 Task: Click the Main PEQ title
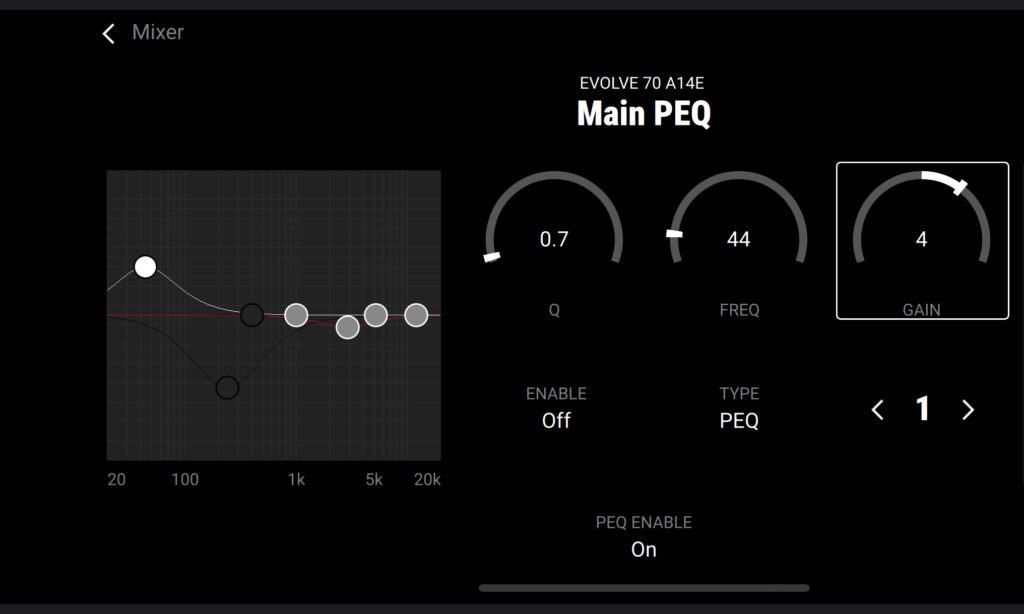[x=643, y=113]
